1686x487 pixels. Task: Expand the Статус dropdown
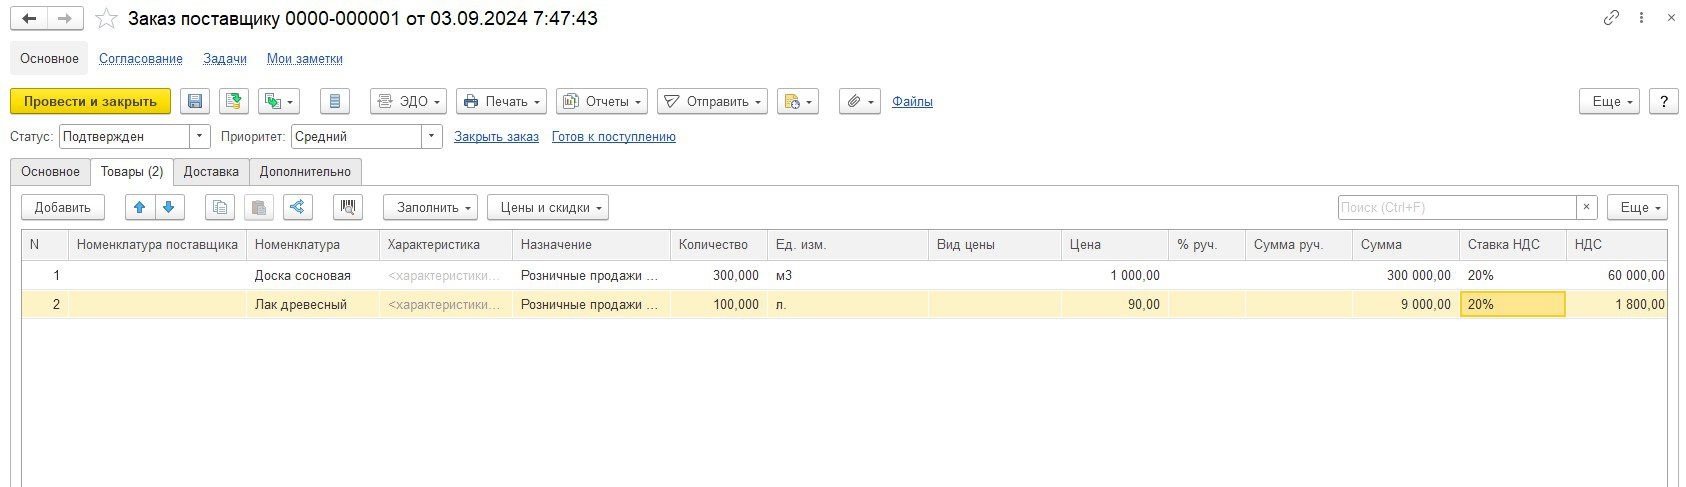point(200,137)
